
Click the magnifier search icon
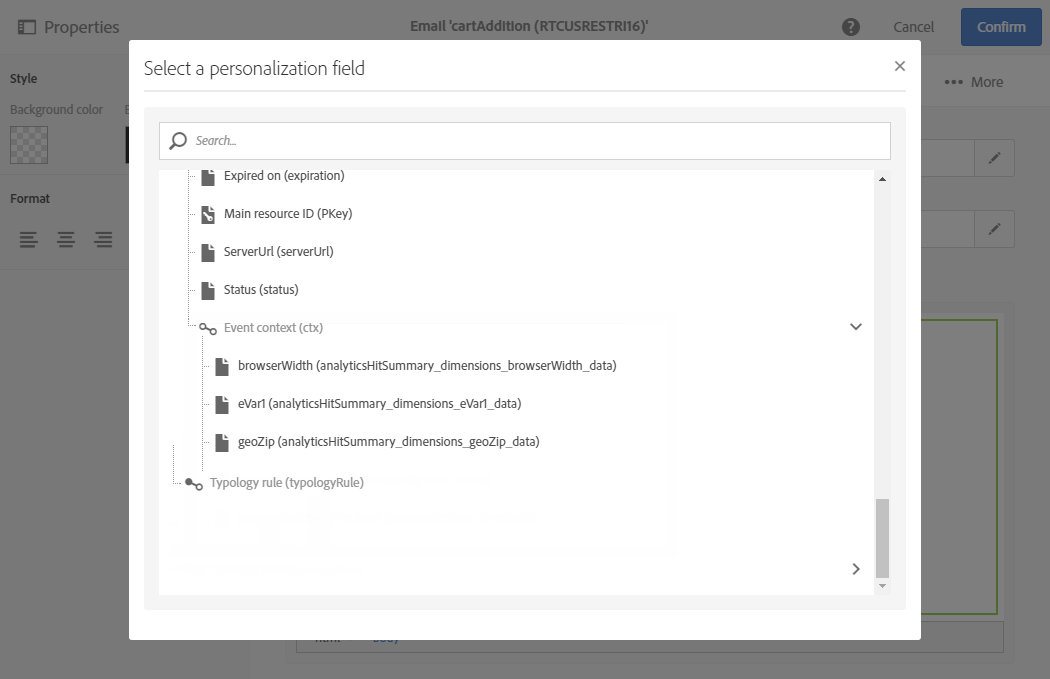tap(178, 141)
